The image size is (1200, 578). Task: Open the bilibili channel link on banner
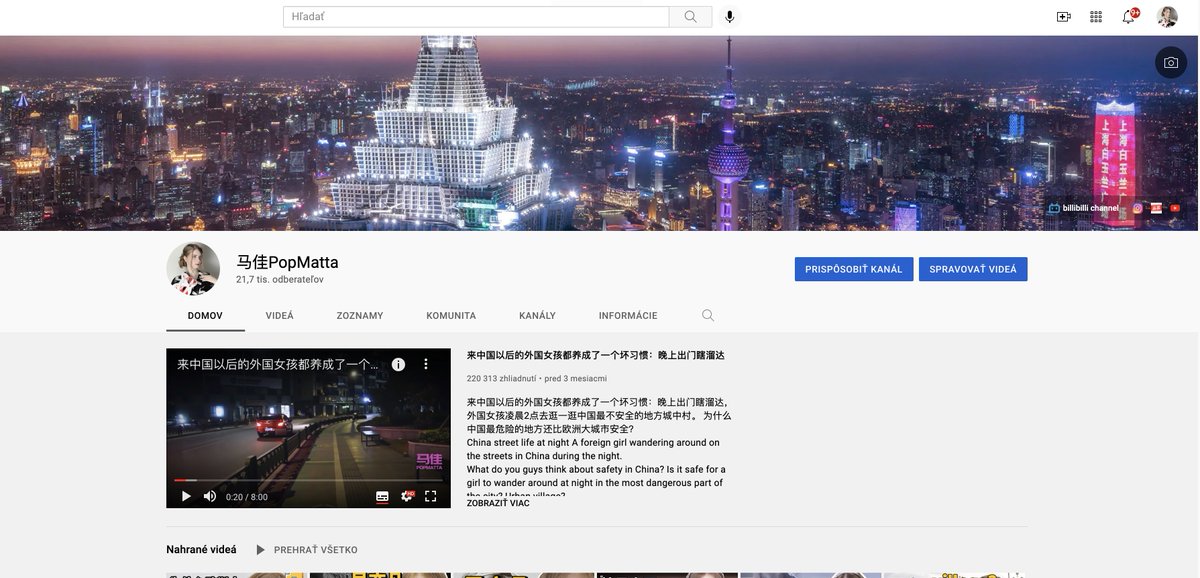tap(1084, 208)
